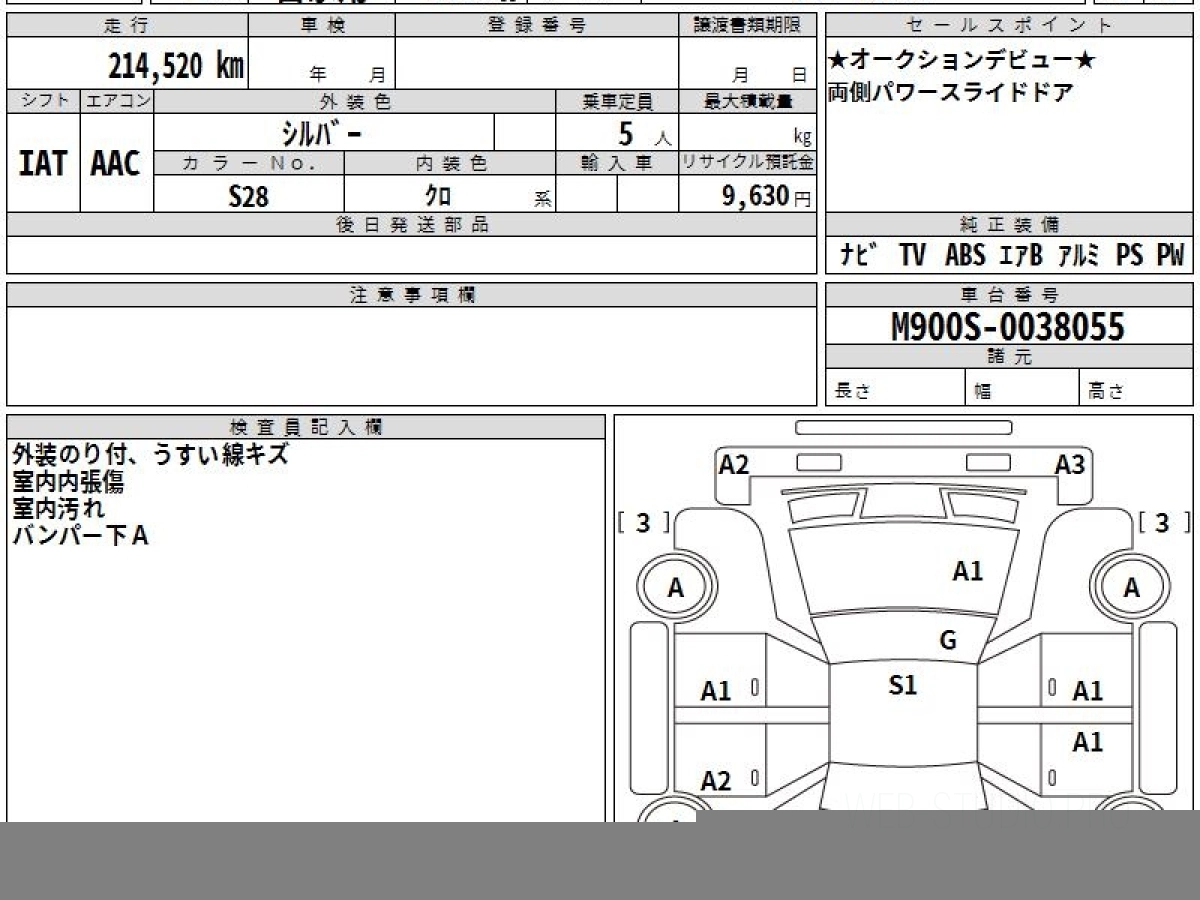Click the シフト header cell

tap(43, 101)
